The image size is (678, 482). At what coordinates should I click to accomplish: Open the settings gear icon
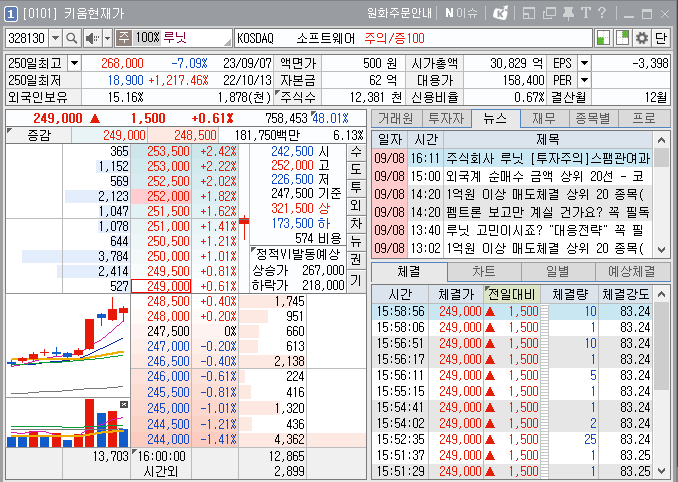pyautogui.click(x=642, y=38)
